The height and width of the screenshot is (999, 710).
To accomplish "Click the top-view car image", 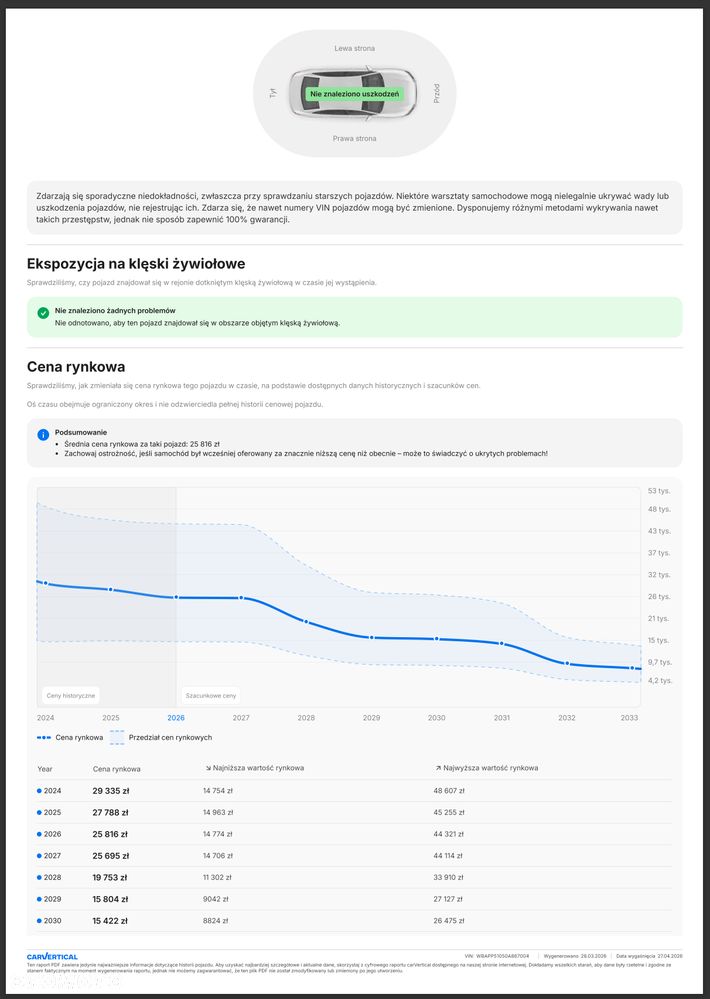I will pyautogui.click(x=355, y=93).
